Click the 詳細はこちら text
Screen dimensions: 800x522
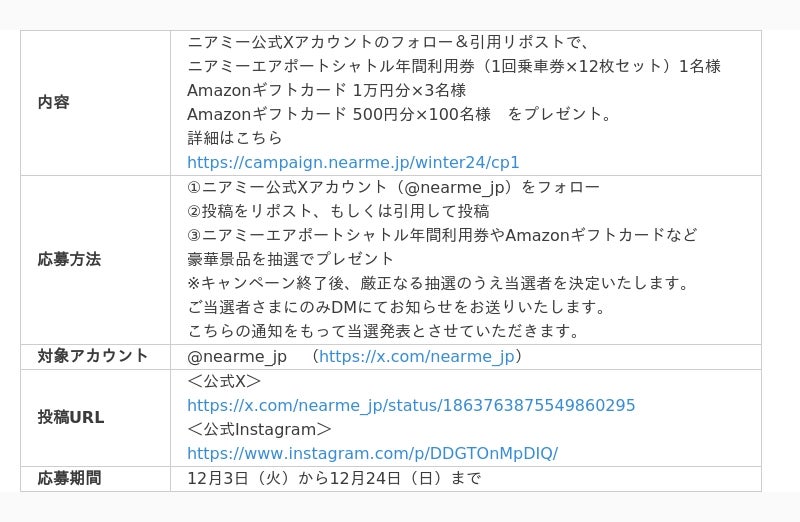click(235, 138)
